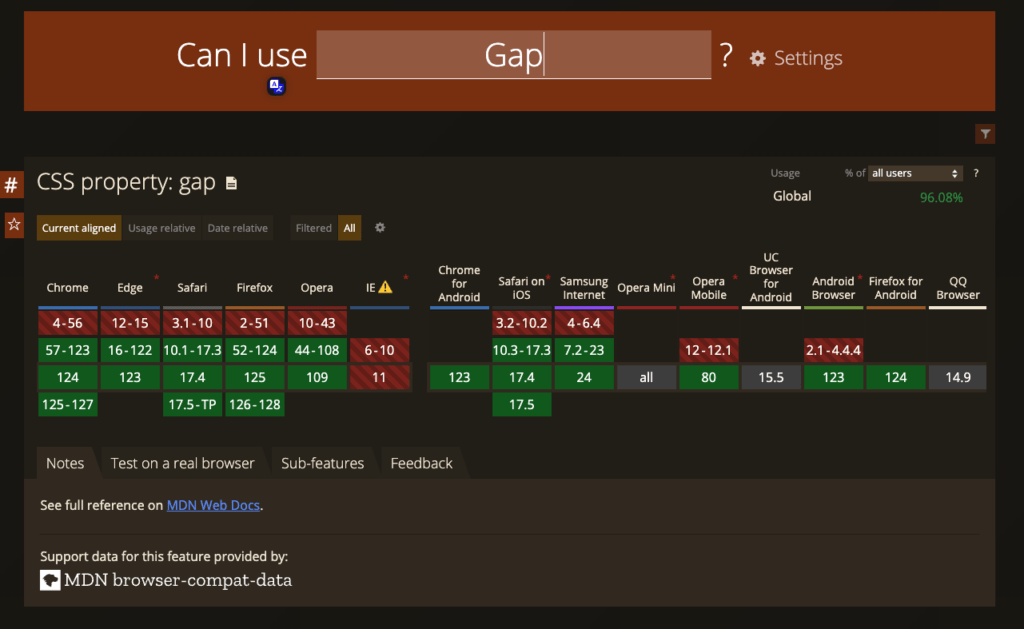
Task: Click the MDN browser-compat-data link
Action: click(177, 580)
